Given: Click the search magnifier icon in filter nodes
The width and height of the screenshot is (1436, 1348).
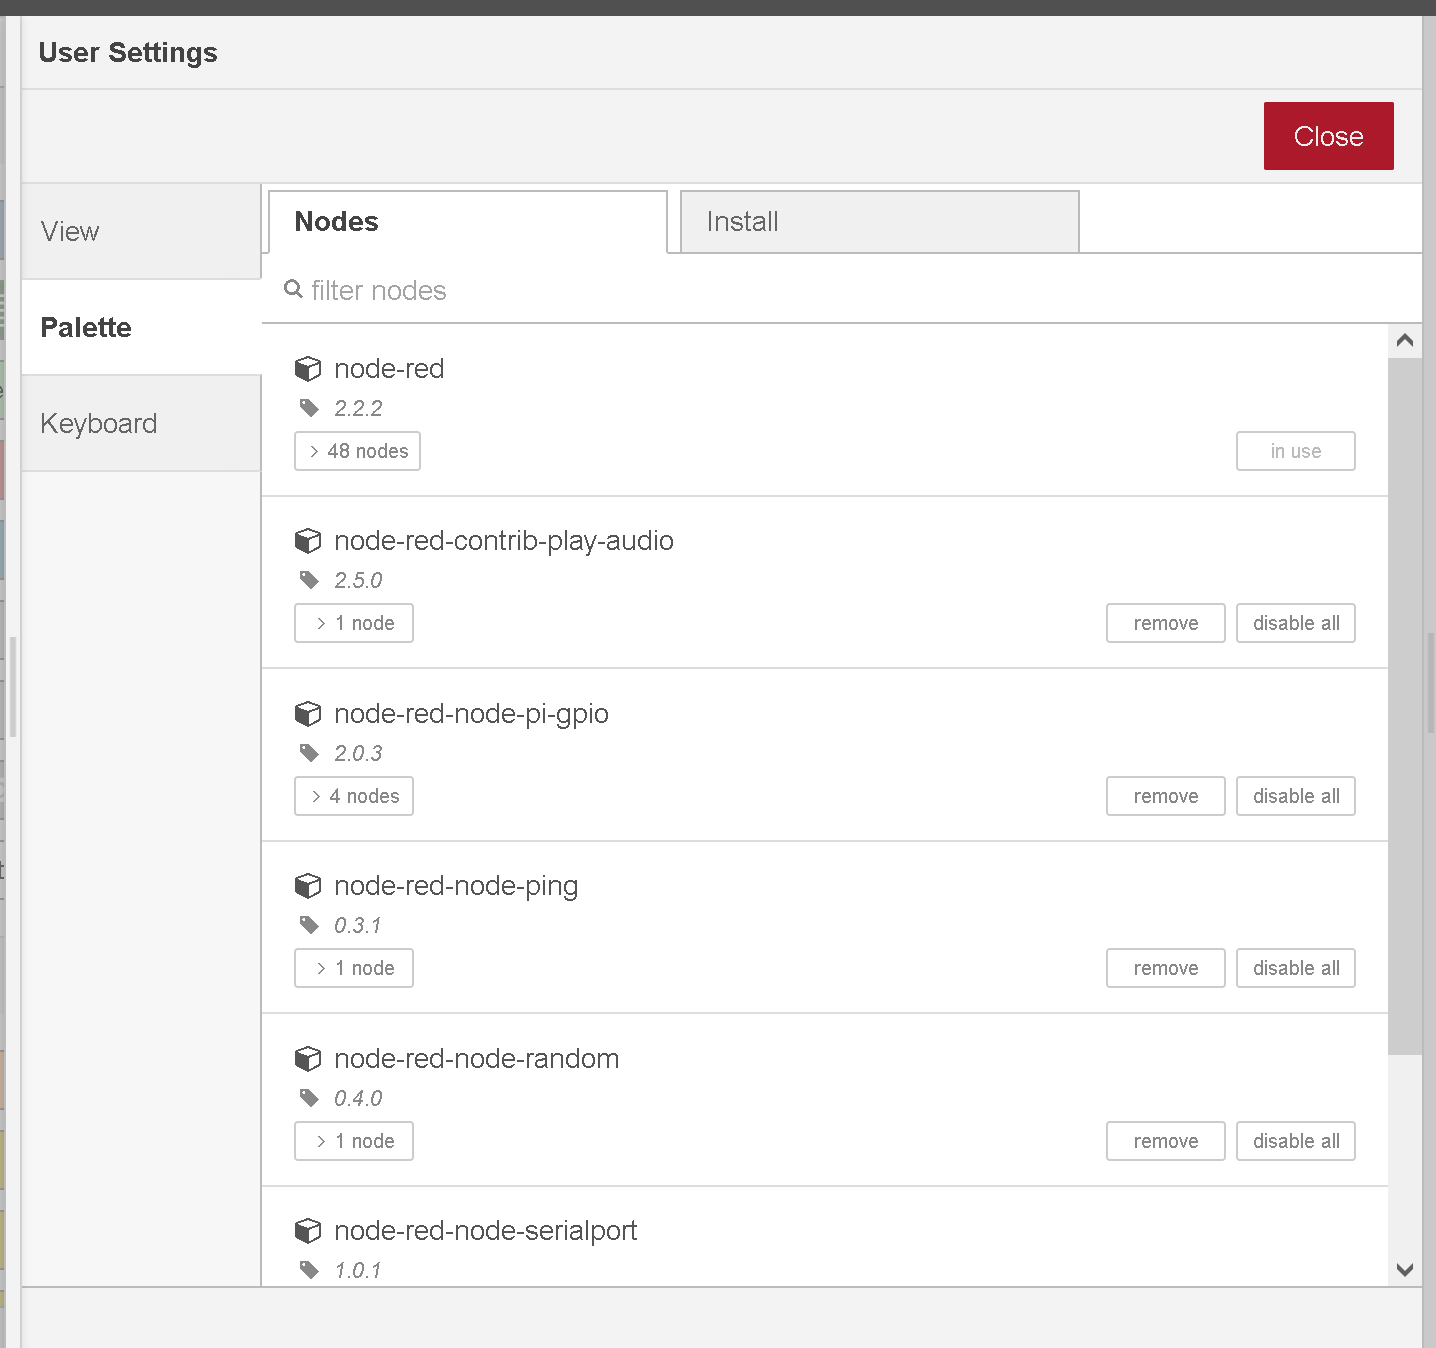Looking at the screenshot, I should click(x=293, y=289).
